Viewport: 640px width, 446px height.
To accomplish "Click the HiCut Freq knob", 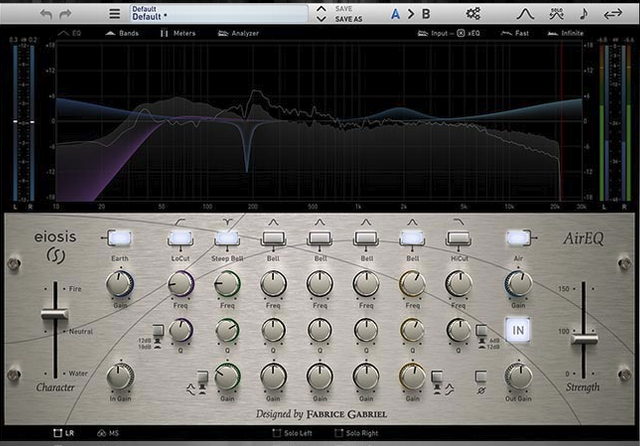I will click(x=458, y=284).
